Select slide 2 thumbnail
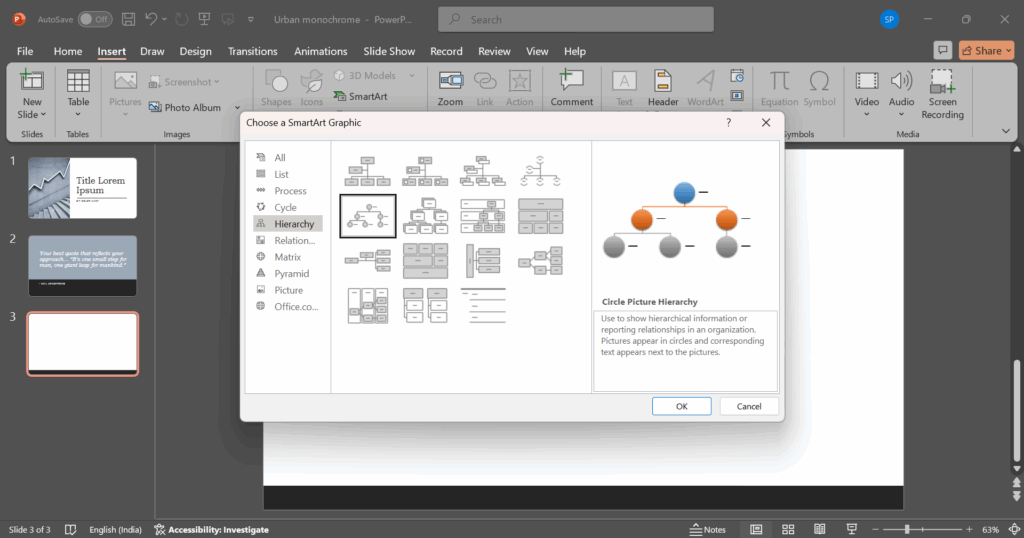The image size is (1024, 538). (82, 265)
